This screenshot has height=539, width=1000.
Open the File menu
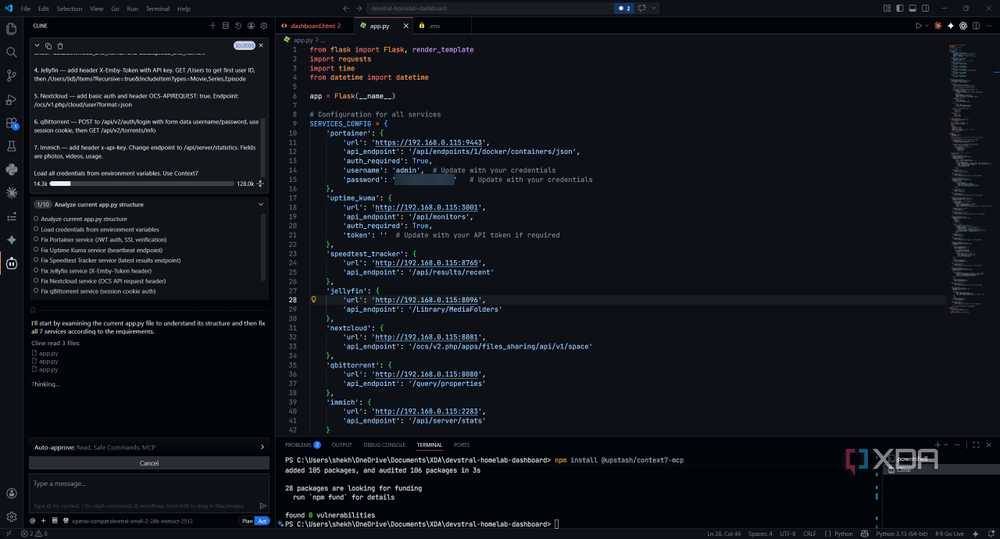[26, 9]
